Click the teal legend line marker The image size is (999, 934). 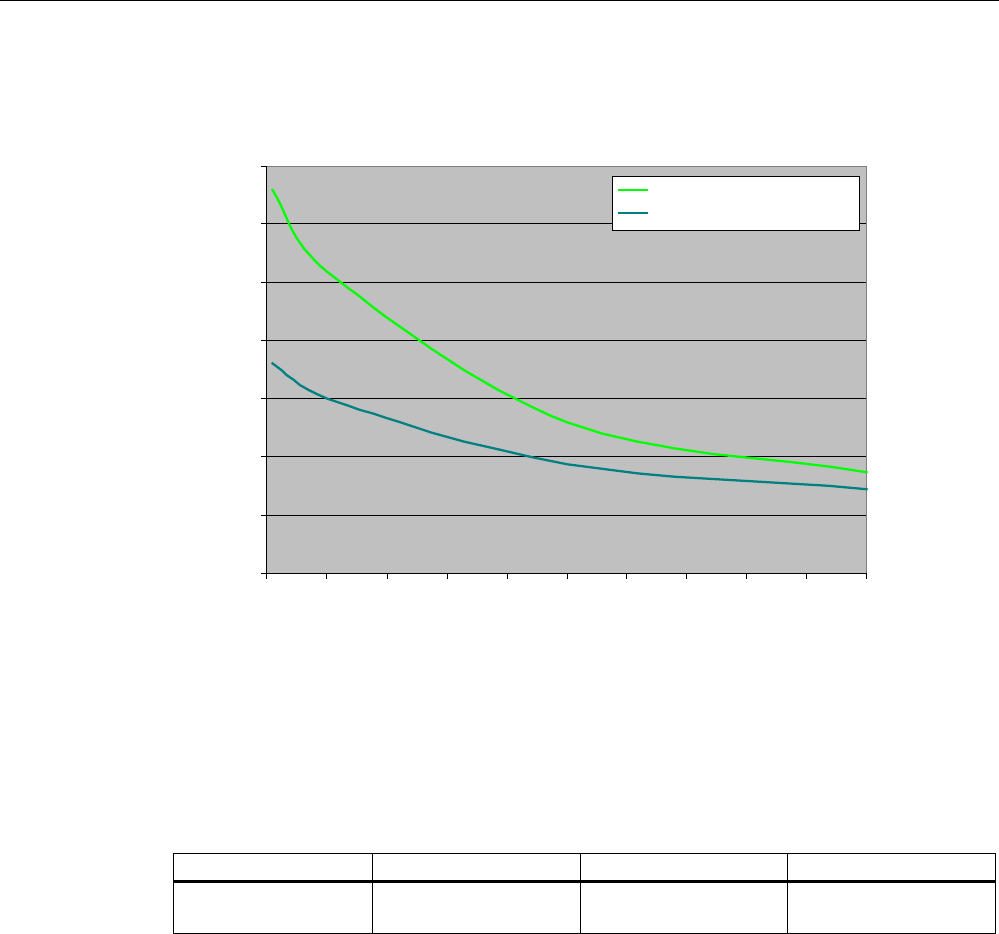(633, 213)
